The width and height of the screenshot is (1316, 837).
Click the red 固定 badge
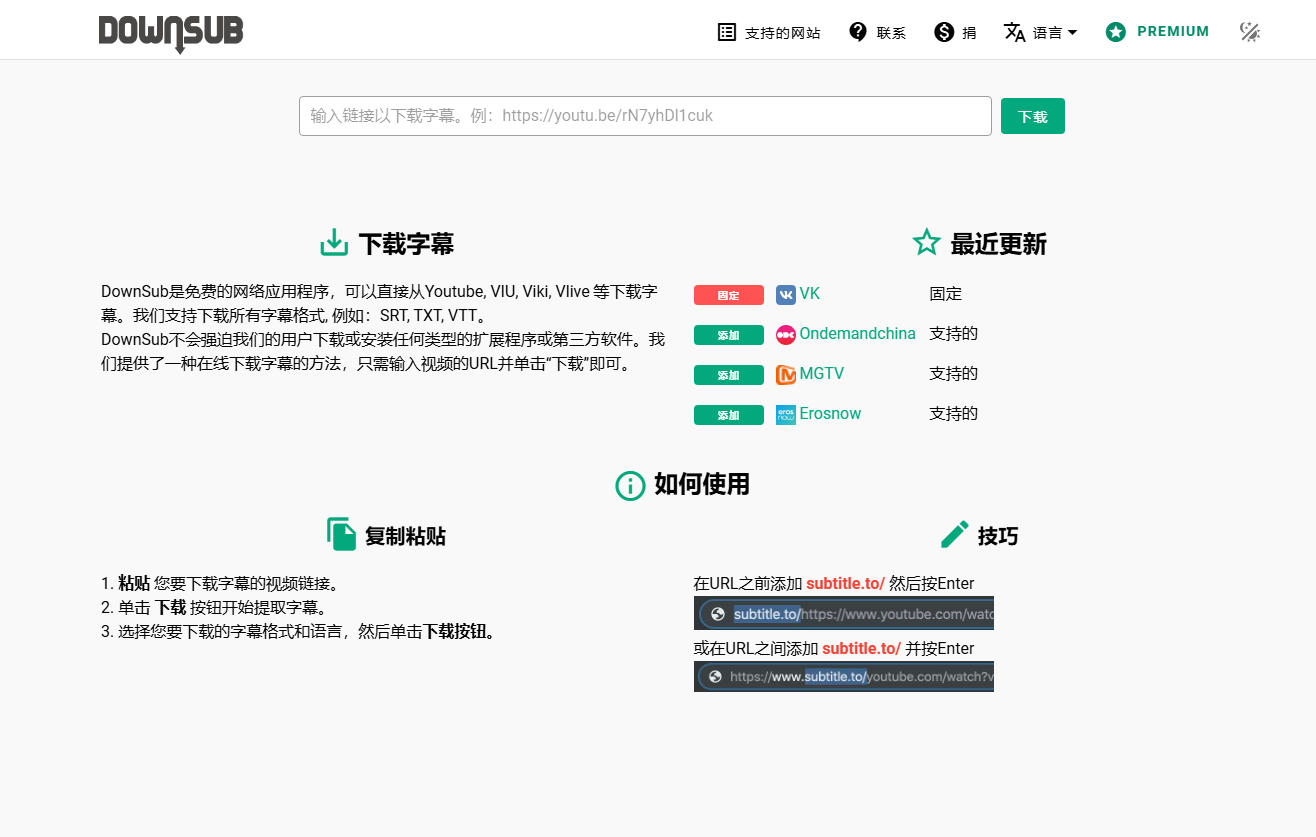tap(729, 295)
